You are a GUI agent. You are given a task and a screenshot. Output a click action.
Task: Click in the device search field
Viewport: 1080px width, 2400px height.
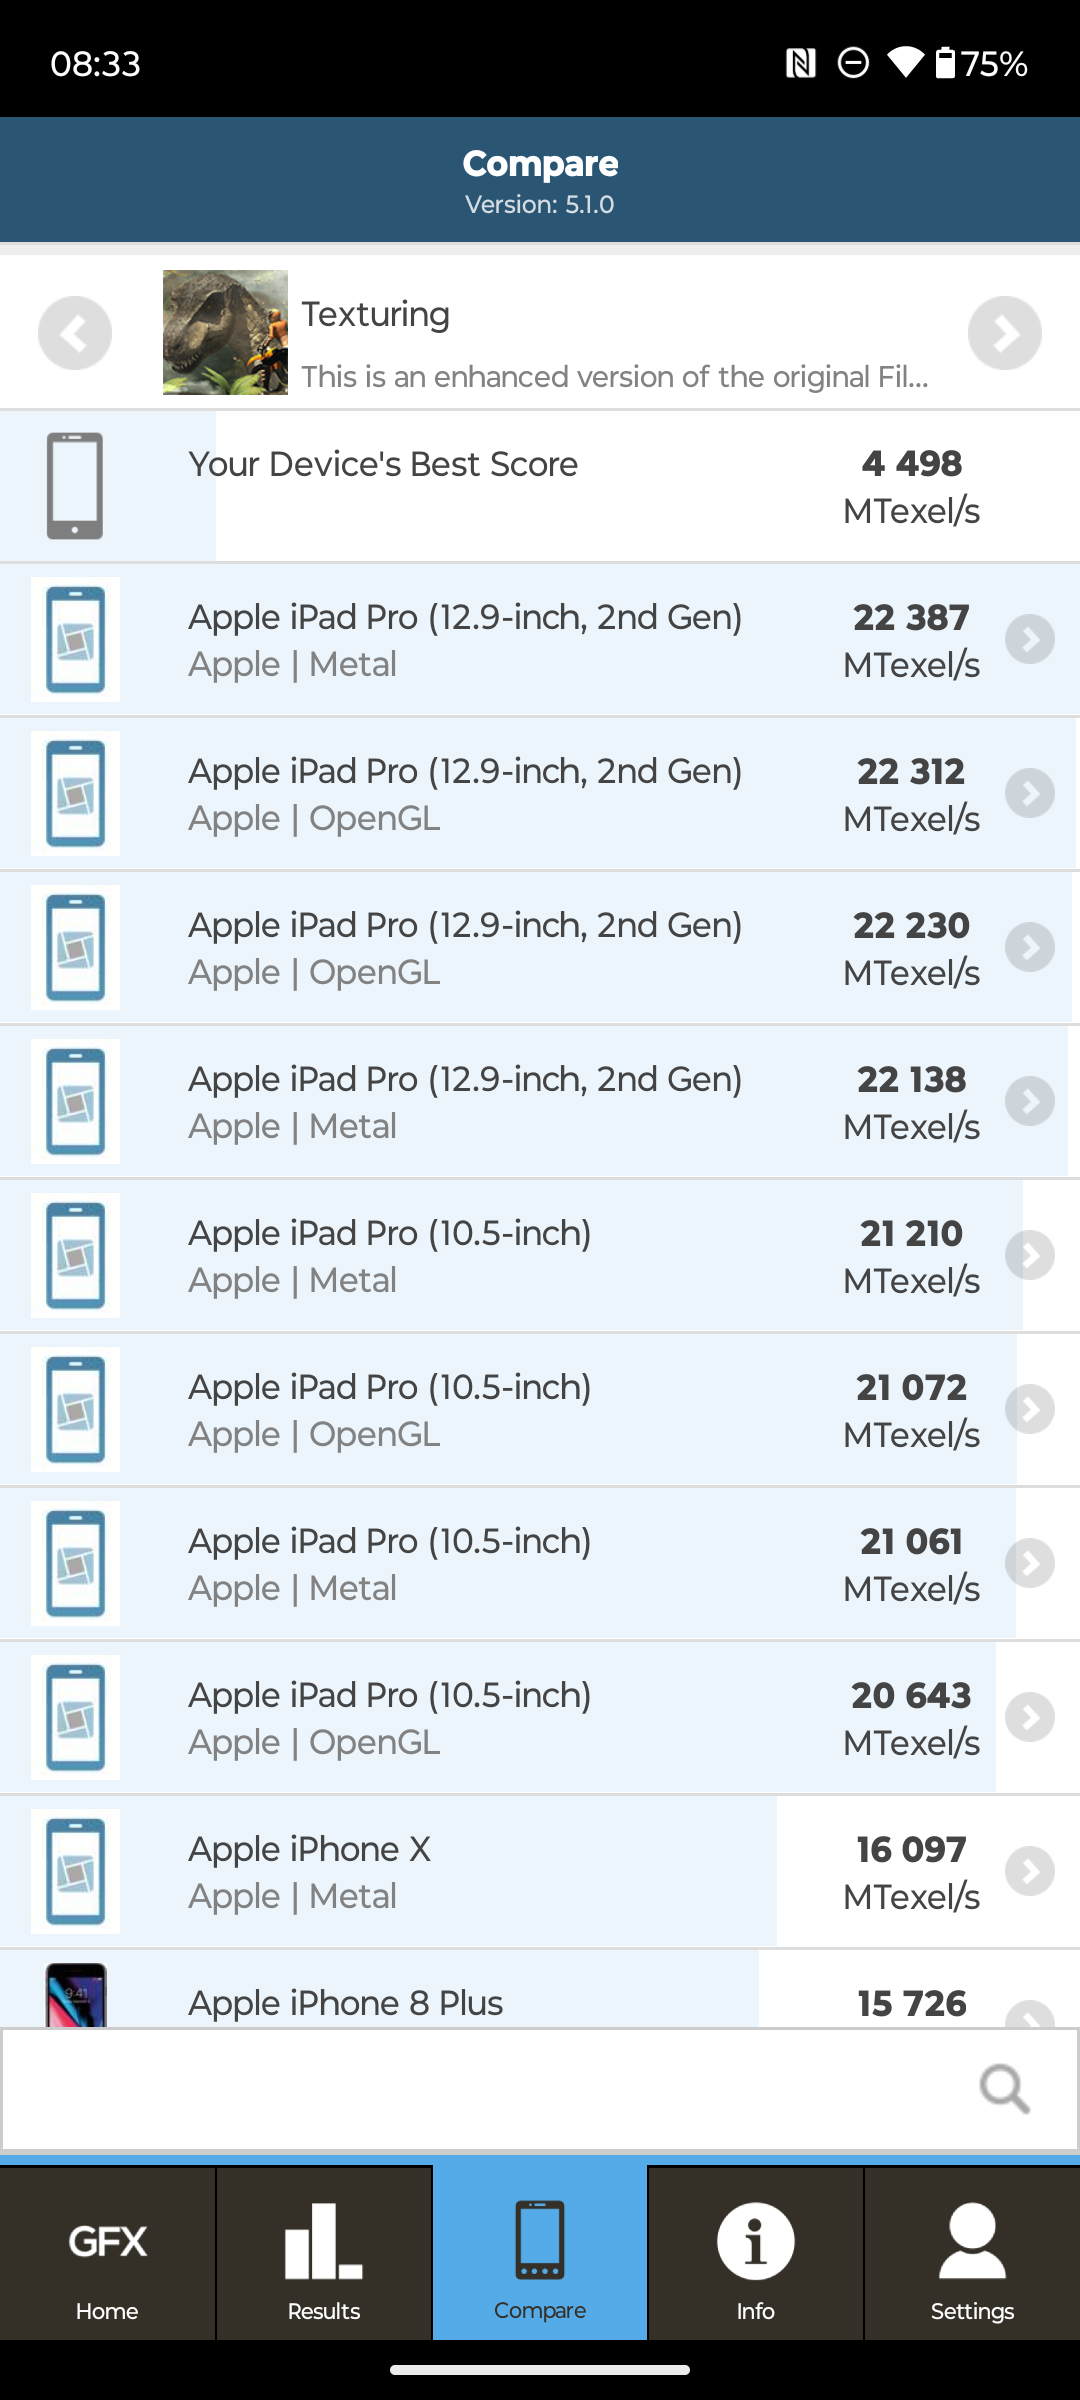pos(480,2089)
